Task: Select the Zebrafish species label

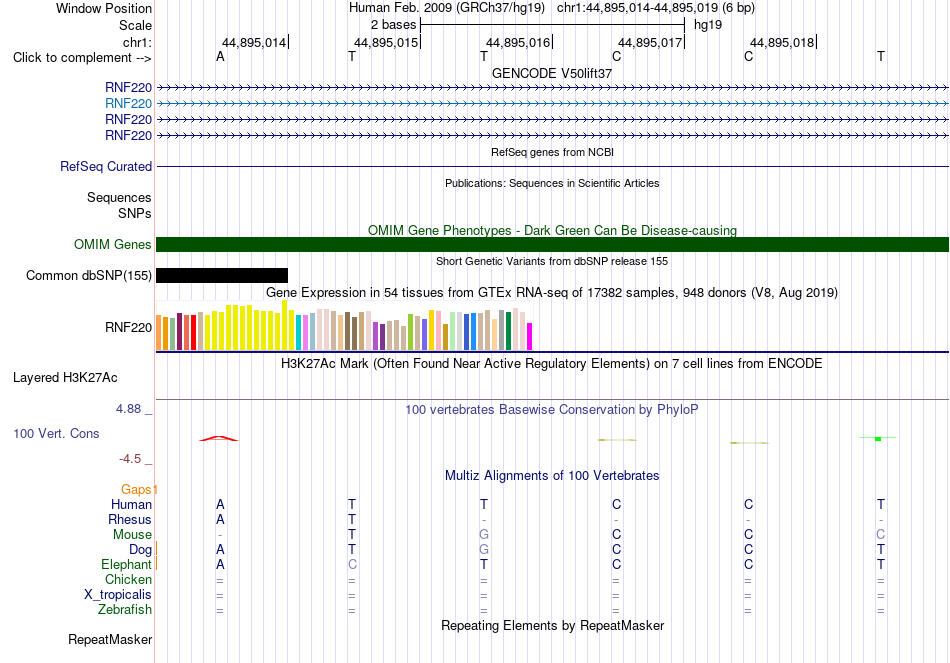Action: click(125, 610)
